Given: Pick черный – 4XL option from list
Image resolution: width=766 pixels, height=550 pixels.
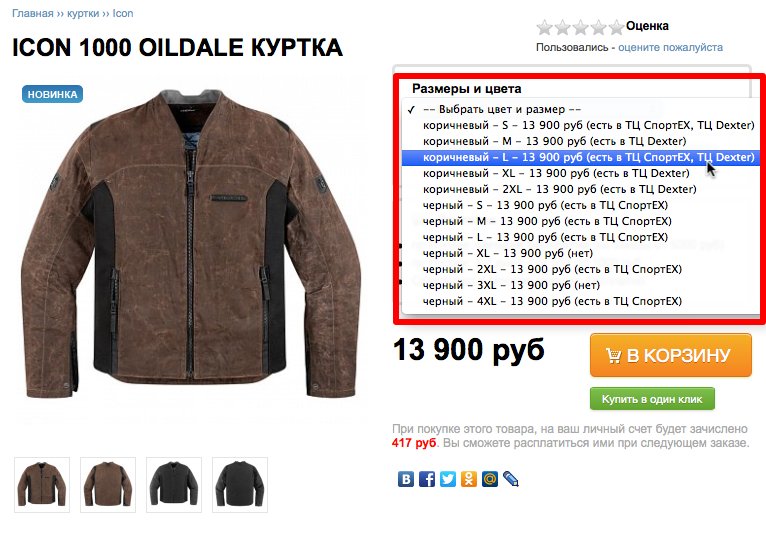Looking at the screenshot, I should (x=580, y=301).
